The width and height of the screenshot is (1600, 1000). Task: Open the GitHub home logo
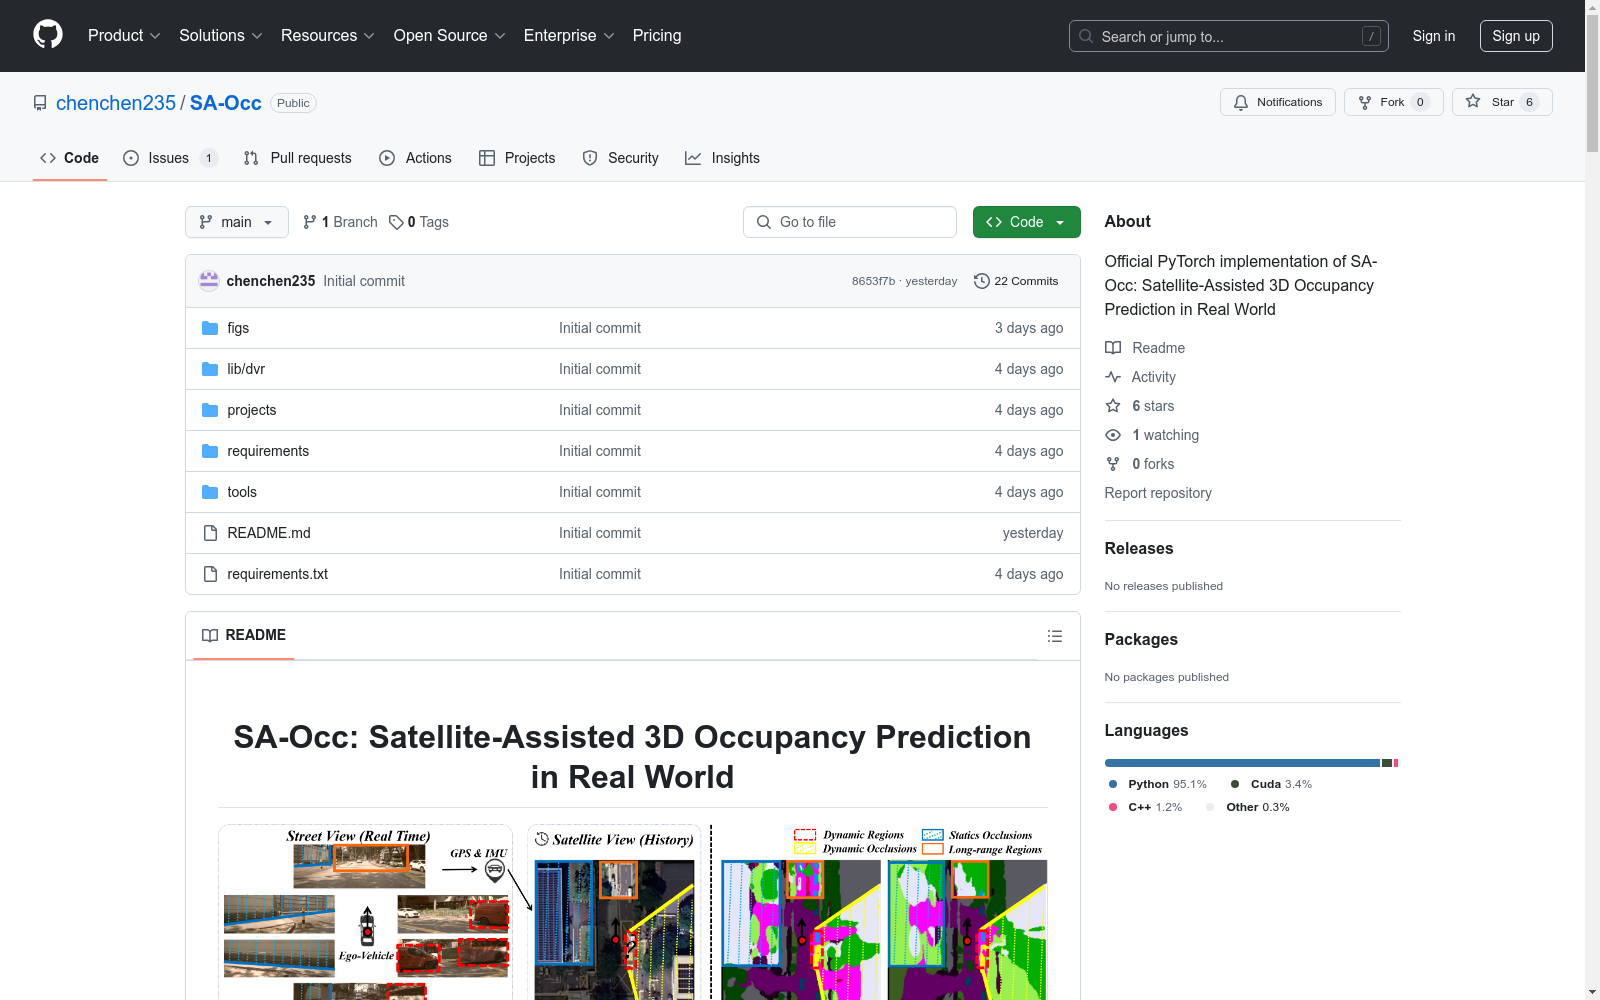tap(48, 35)
